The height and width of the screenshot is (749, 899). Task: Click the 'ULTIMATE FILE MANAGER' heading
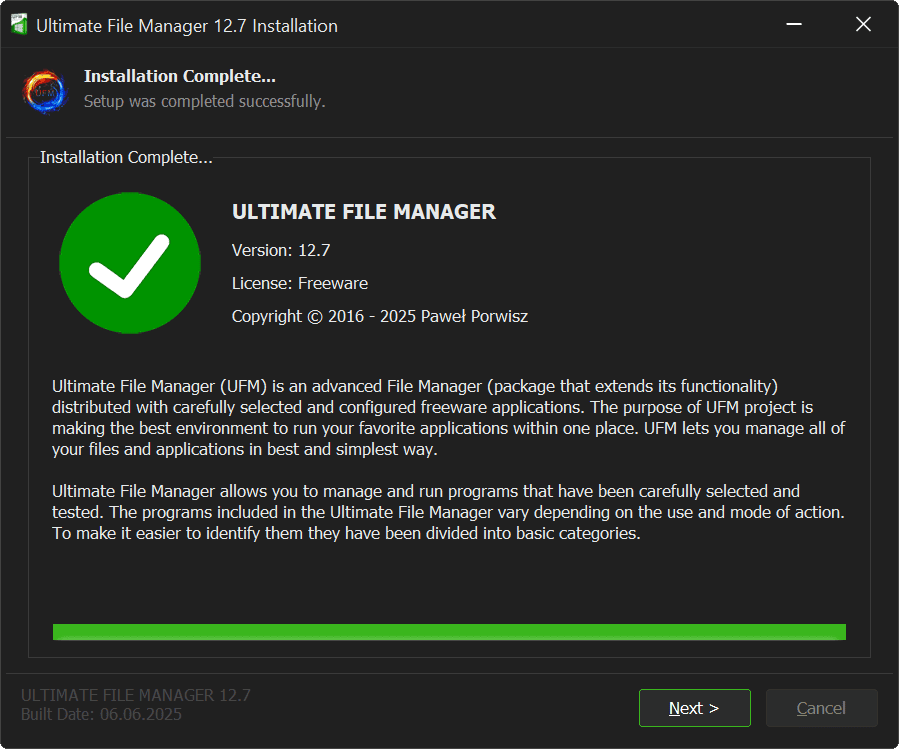coord(364,212)
